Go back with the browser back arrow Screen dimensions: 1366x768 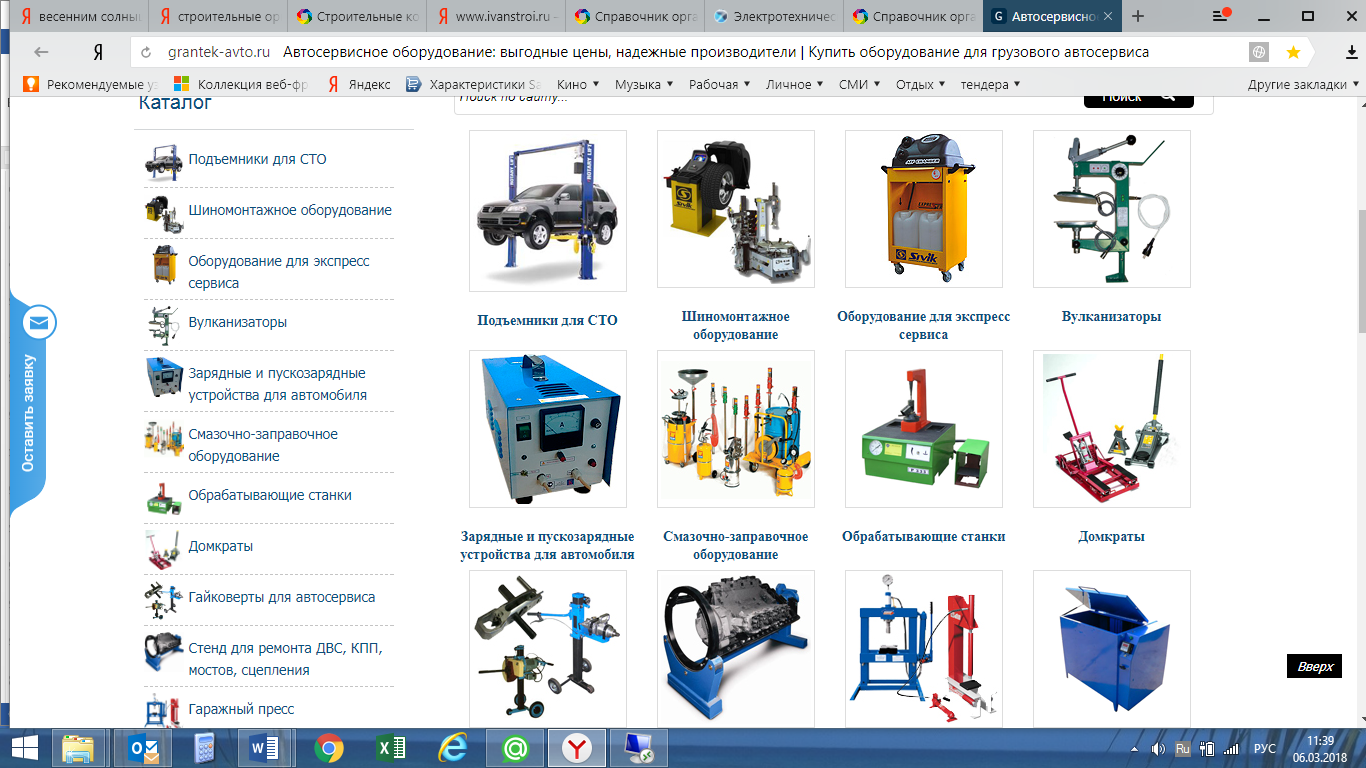[42, 52]
